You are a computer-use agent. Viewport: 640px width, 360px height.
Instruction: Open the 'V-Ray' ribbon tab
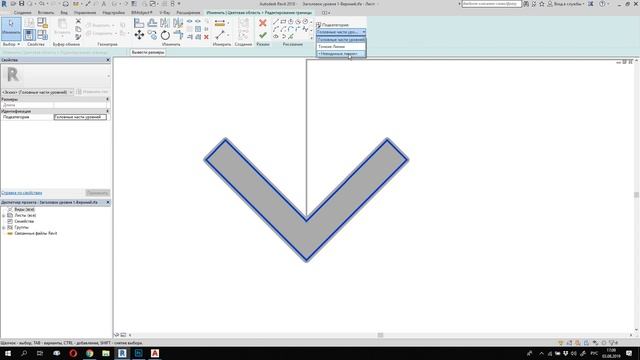165,13
